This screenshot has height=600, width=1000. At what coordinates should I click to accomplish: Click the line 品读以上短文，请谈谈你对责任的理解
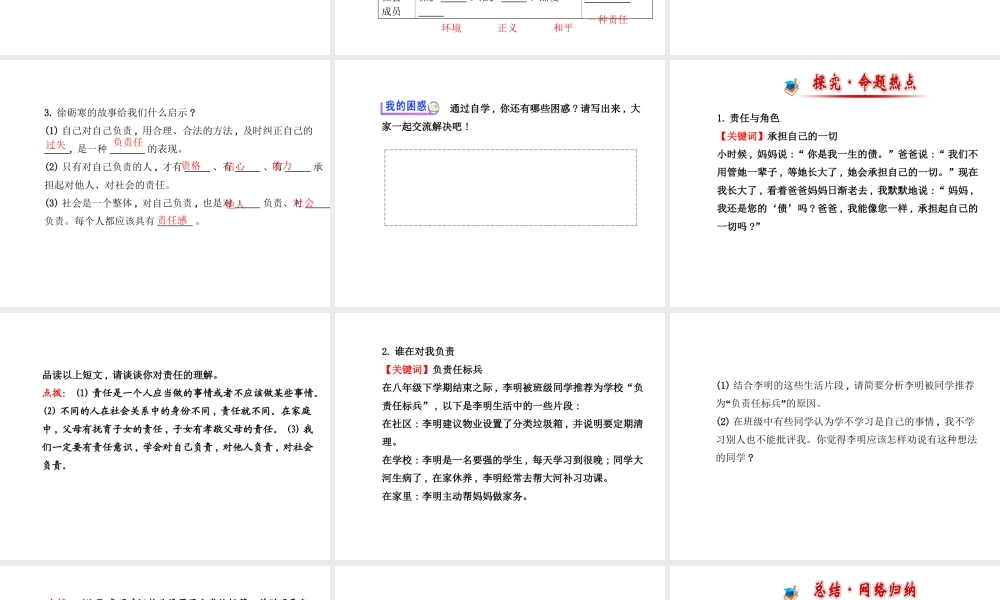[131, 375]
